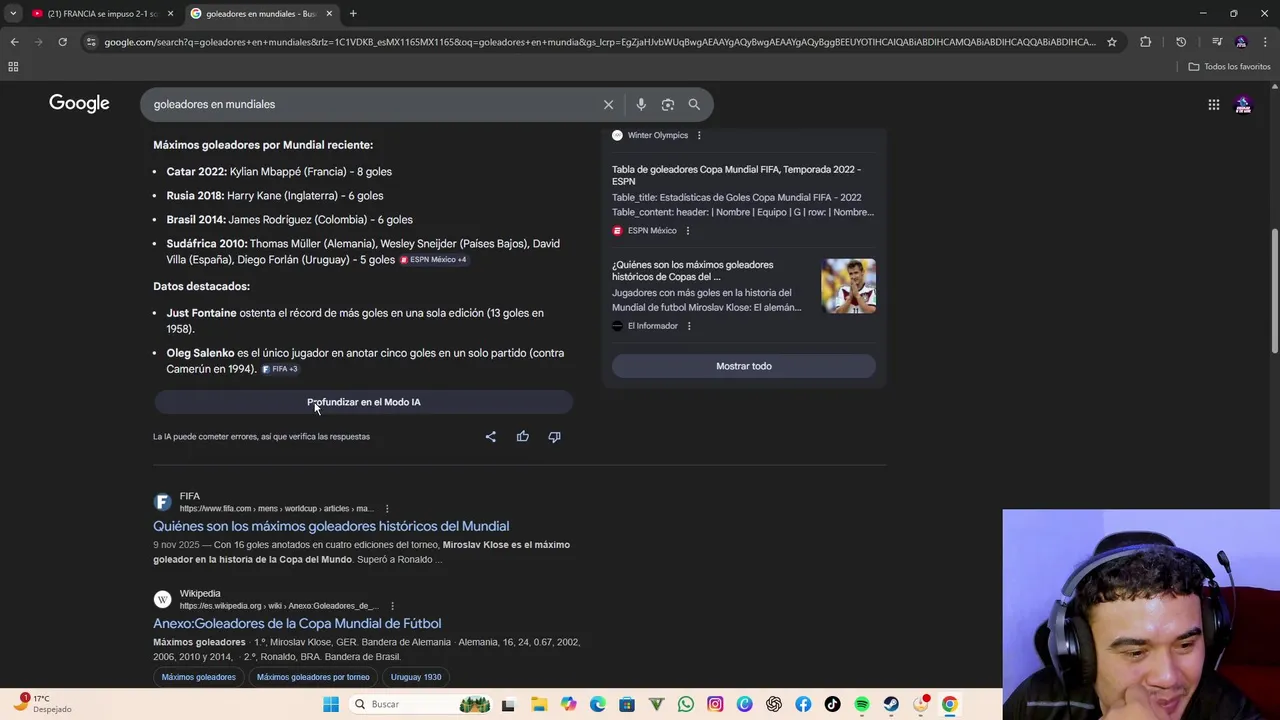The height and width of the screenshot is (720, 1280).
Task: Open WhatsApp from the taskbar
Action: pyautogui.click(x=685, y=704)
